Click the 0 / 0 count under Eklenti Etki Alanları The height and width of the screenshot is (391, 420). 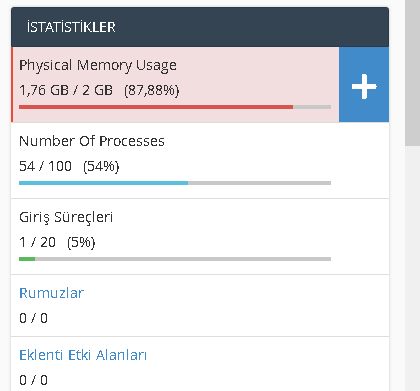pos(33,380)
